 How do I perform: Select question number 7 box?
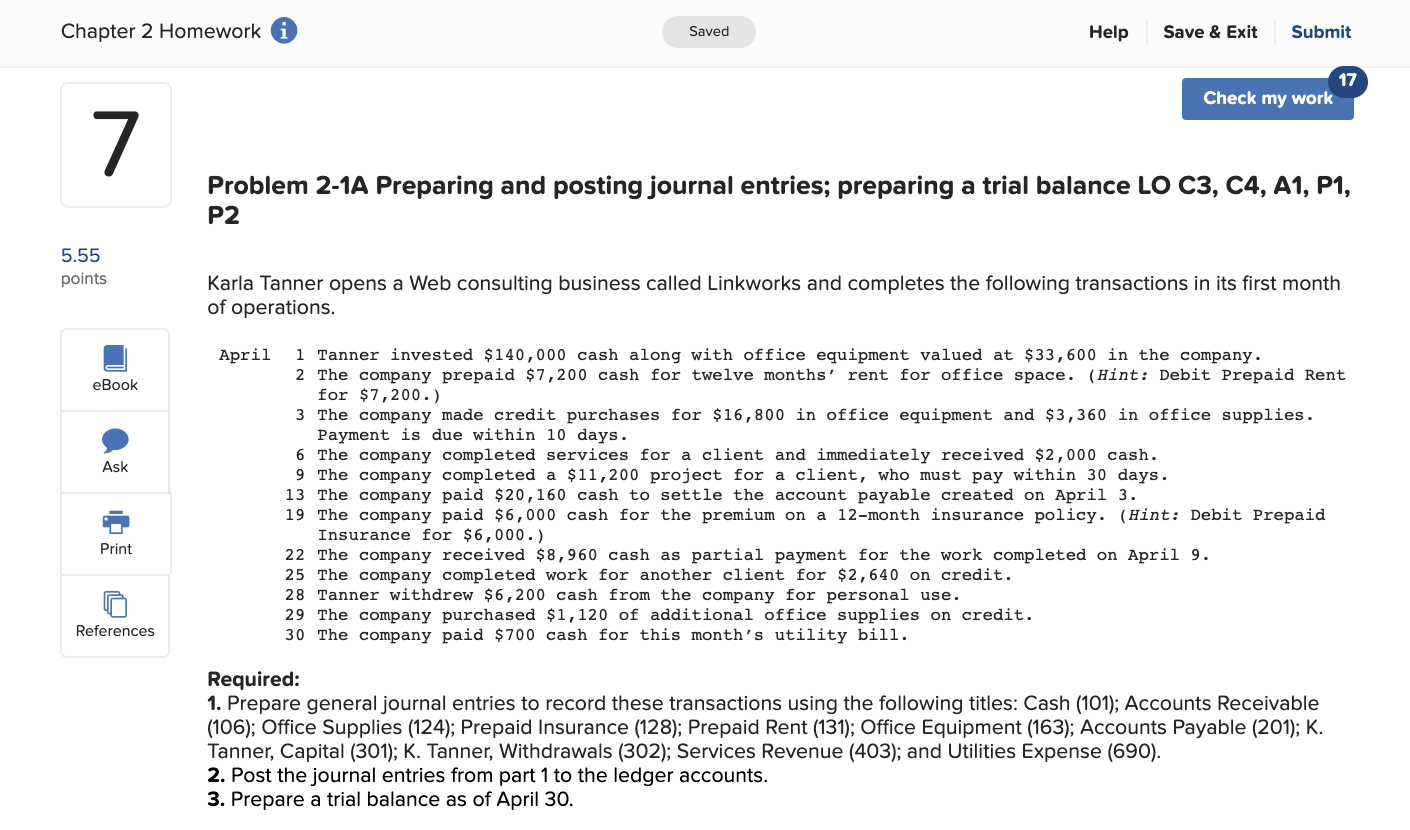coord(116,145)
